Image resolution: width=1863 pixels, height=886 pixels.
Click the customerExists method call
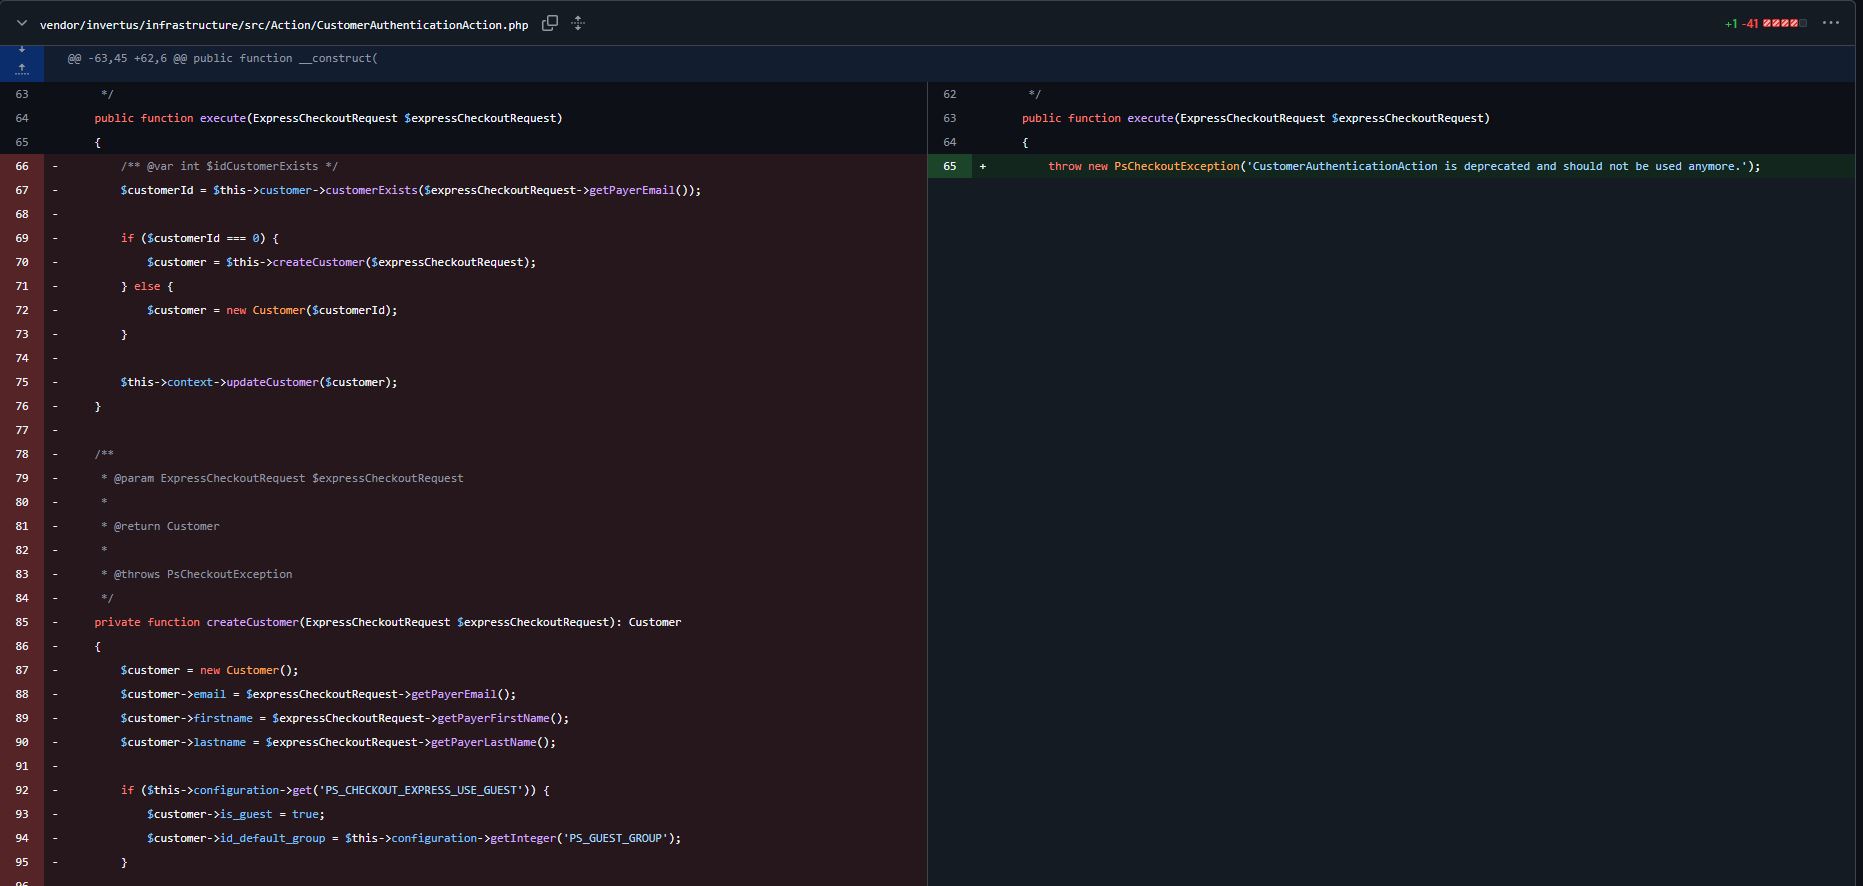tap(371, 190)
